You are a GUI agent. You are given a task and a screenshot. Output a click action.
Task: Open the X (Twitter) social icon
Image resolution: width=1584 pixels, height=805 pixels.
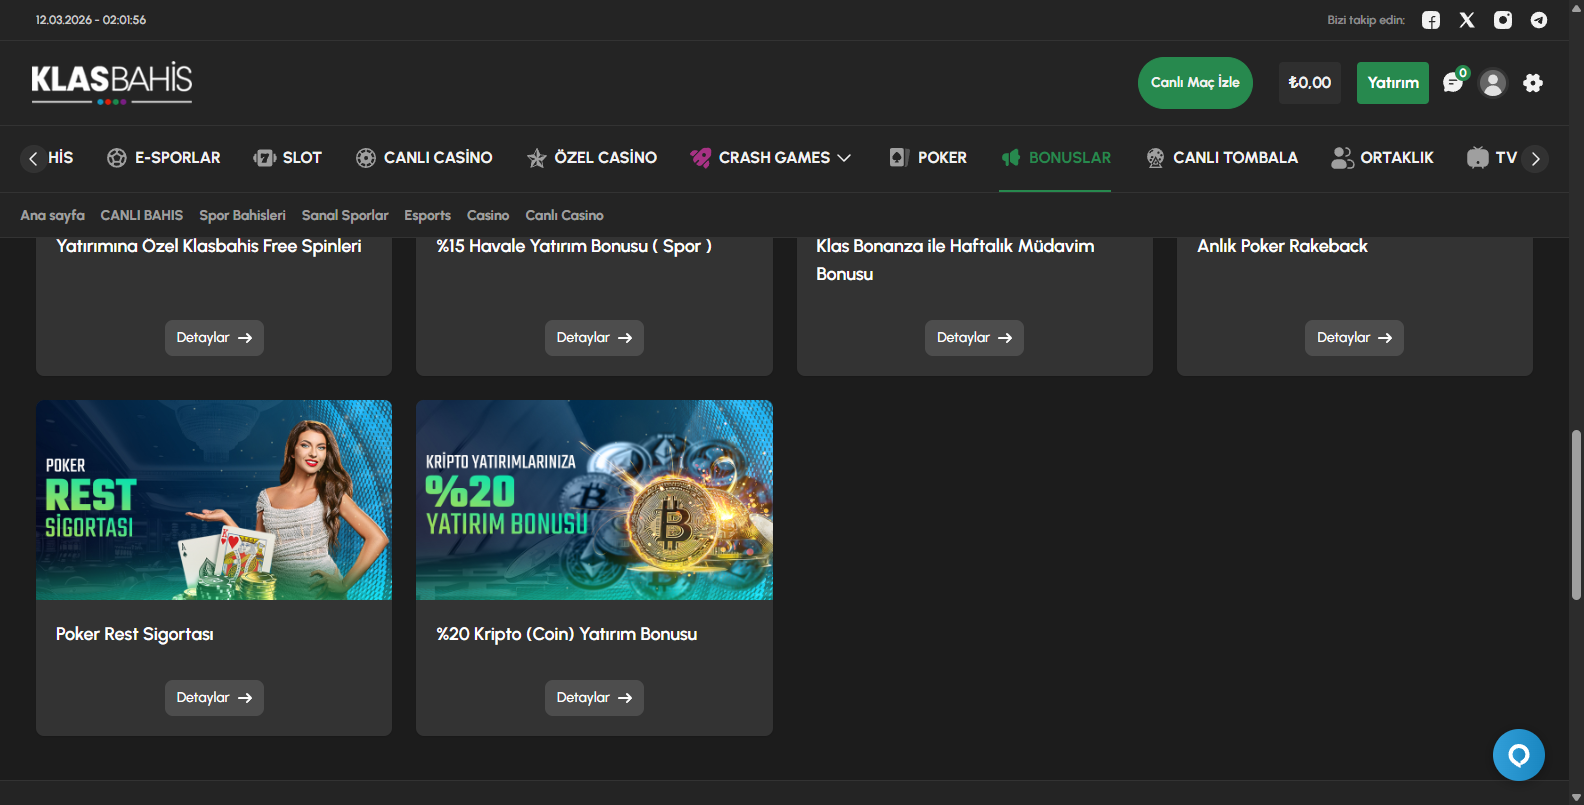(1467, 20)
